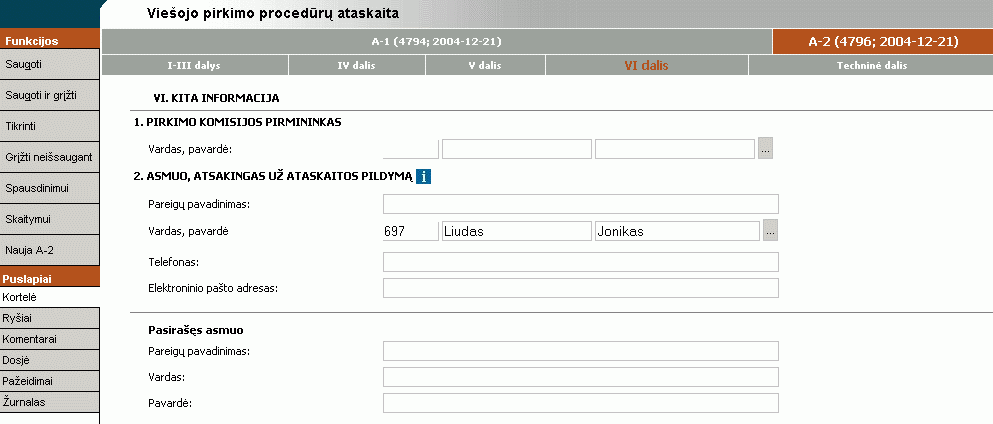The height and width of the screenshot is (424, 993).
Task: Go to the IV dalis tab
Action: 357,65
